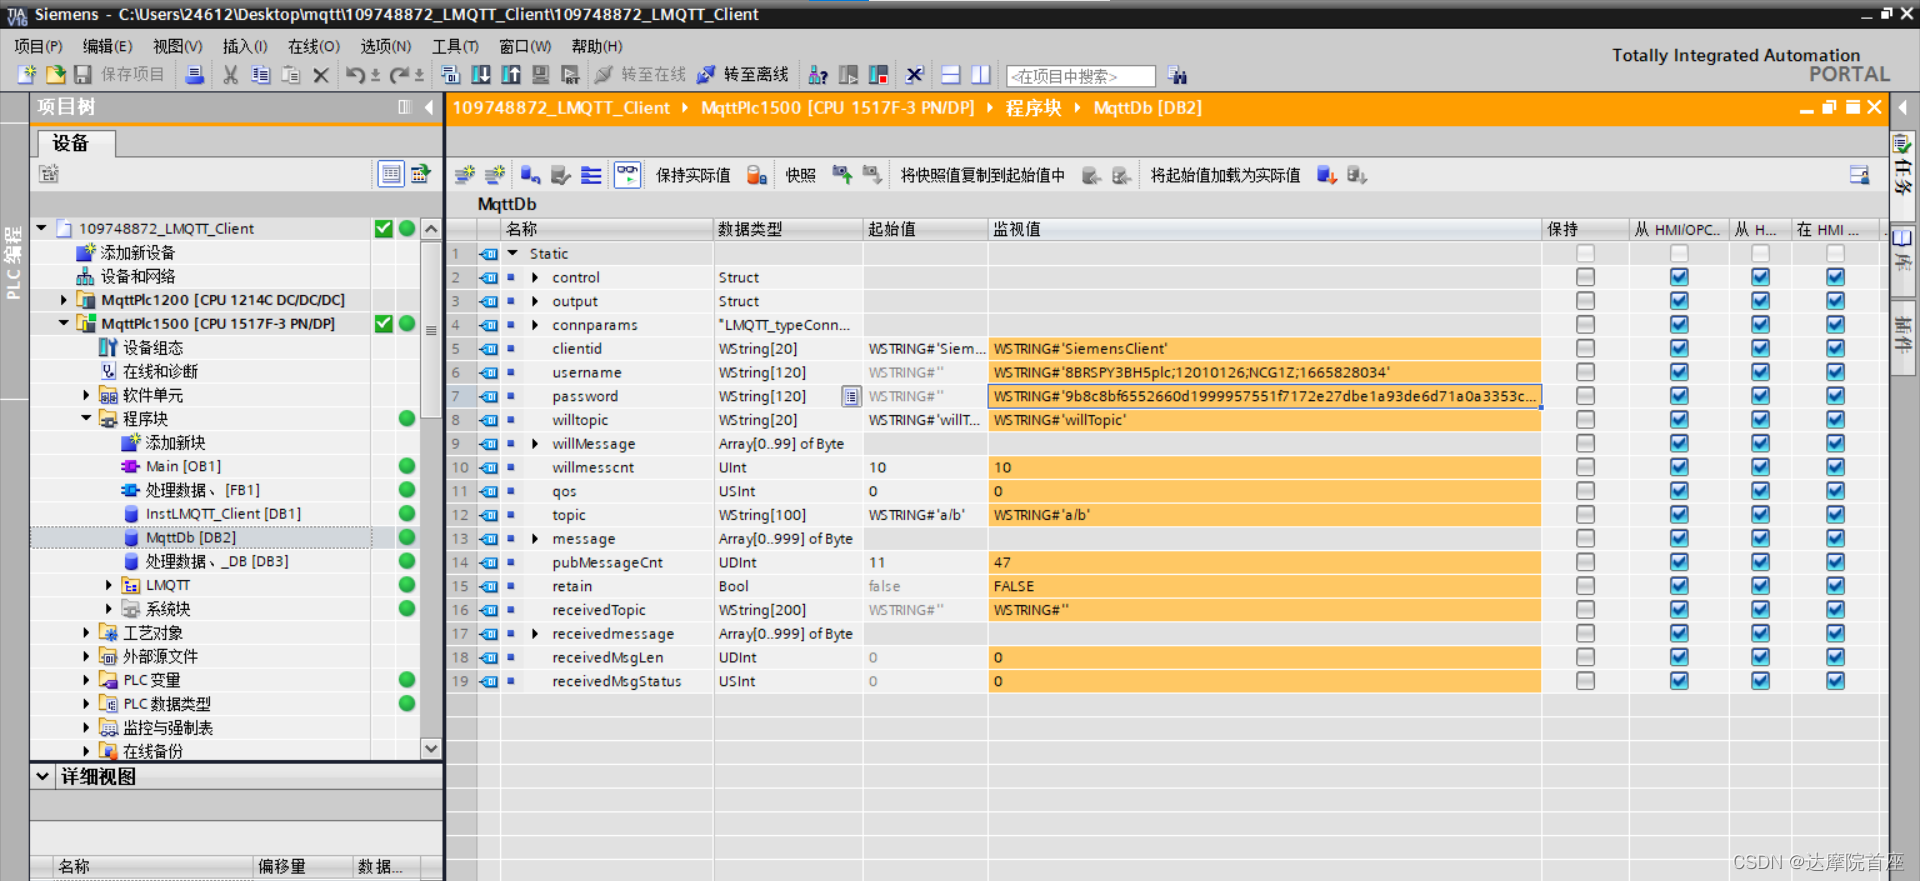Open the 编辑(E) menu
This screenshot has width=1920, height=881.
[x=107, y=46]
